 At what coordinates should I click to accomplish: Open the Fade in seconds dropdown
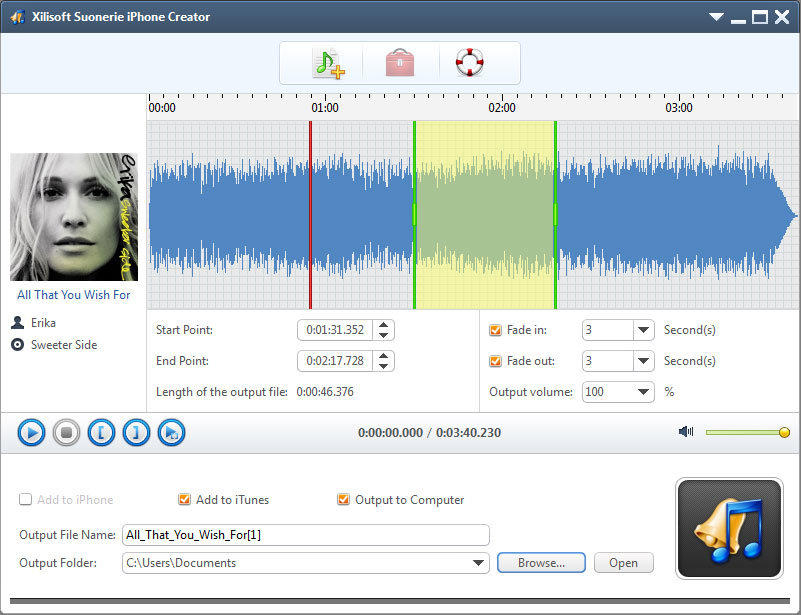coord(644,330)
